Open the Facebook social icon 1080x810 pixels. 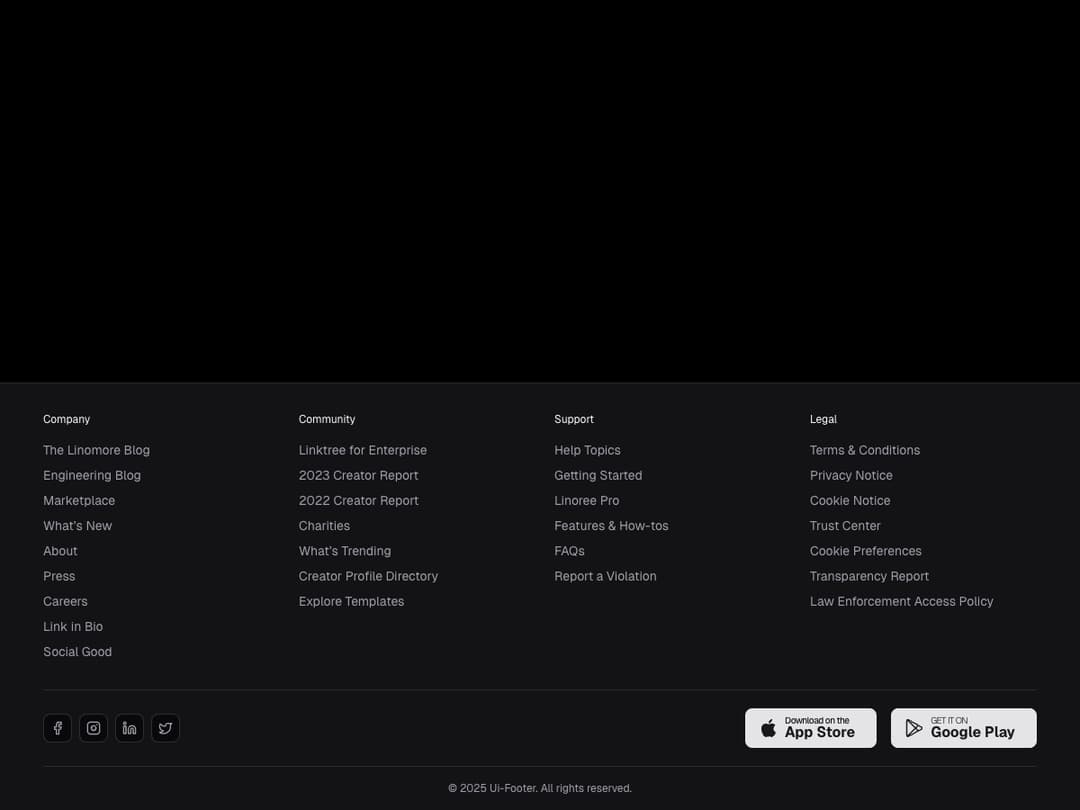57,728
